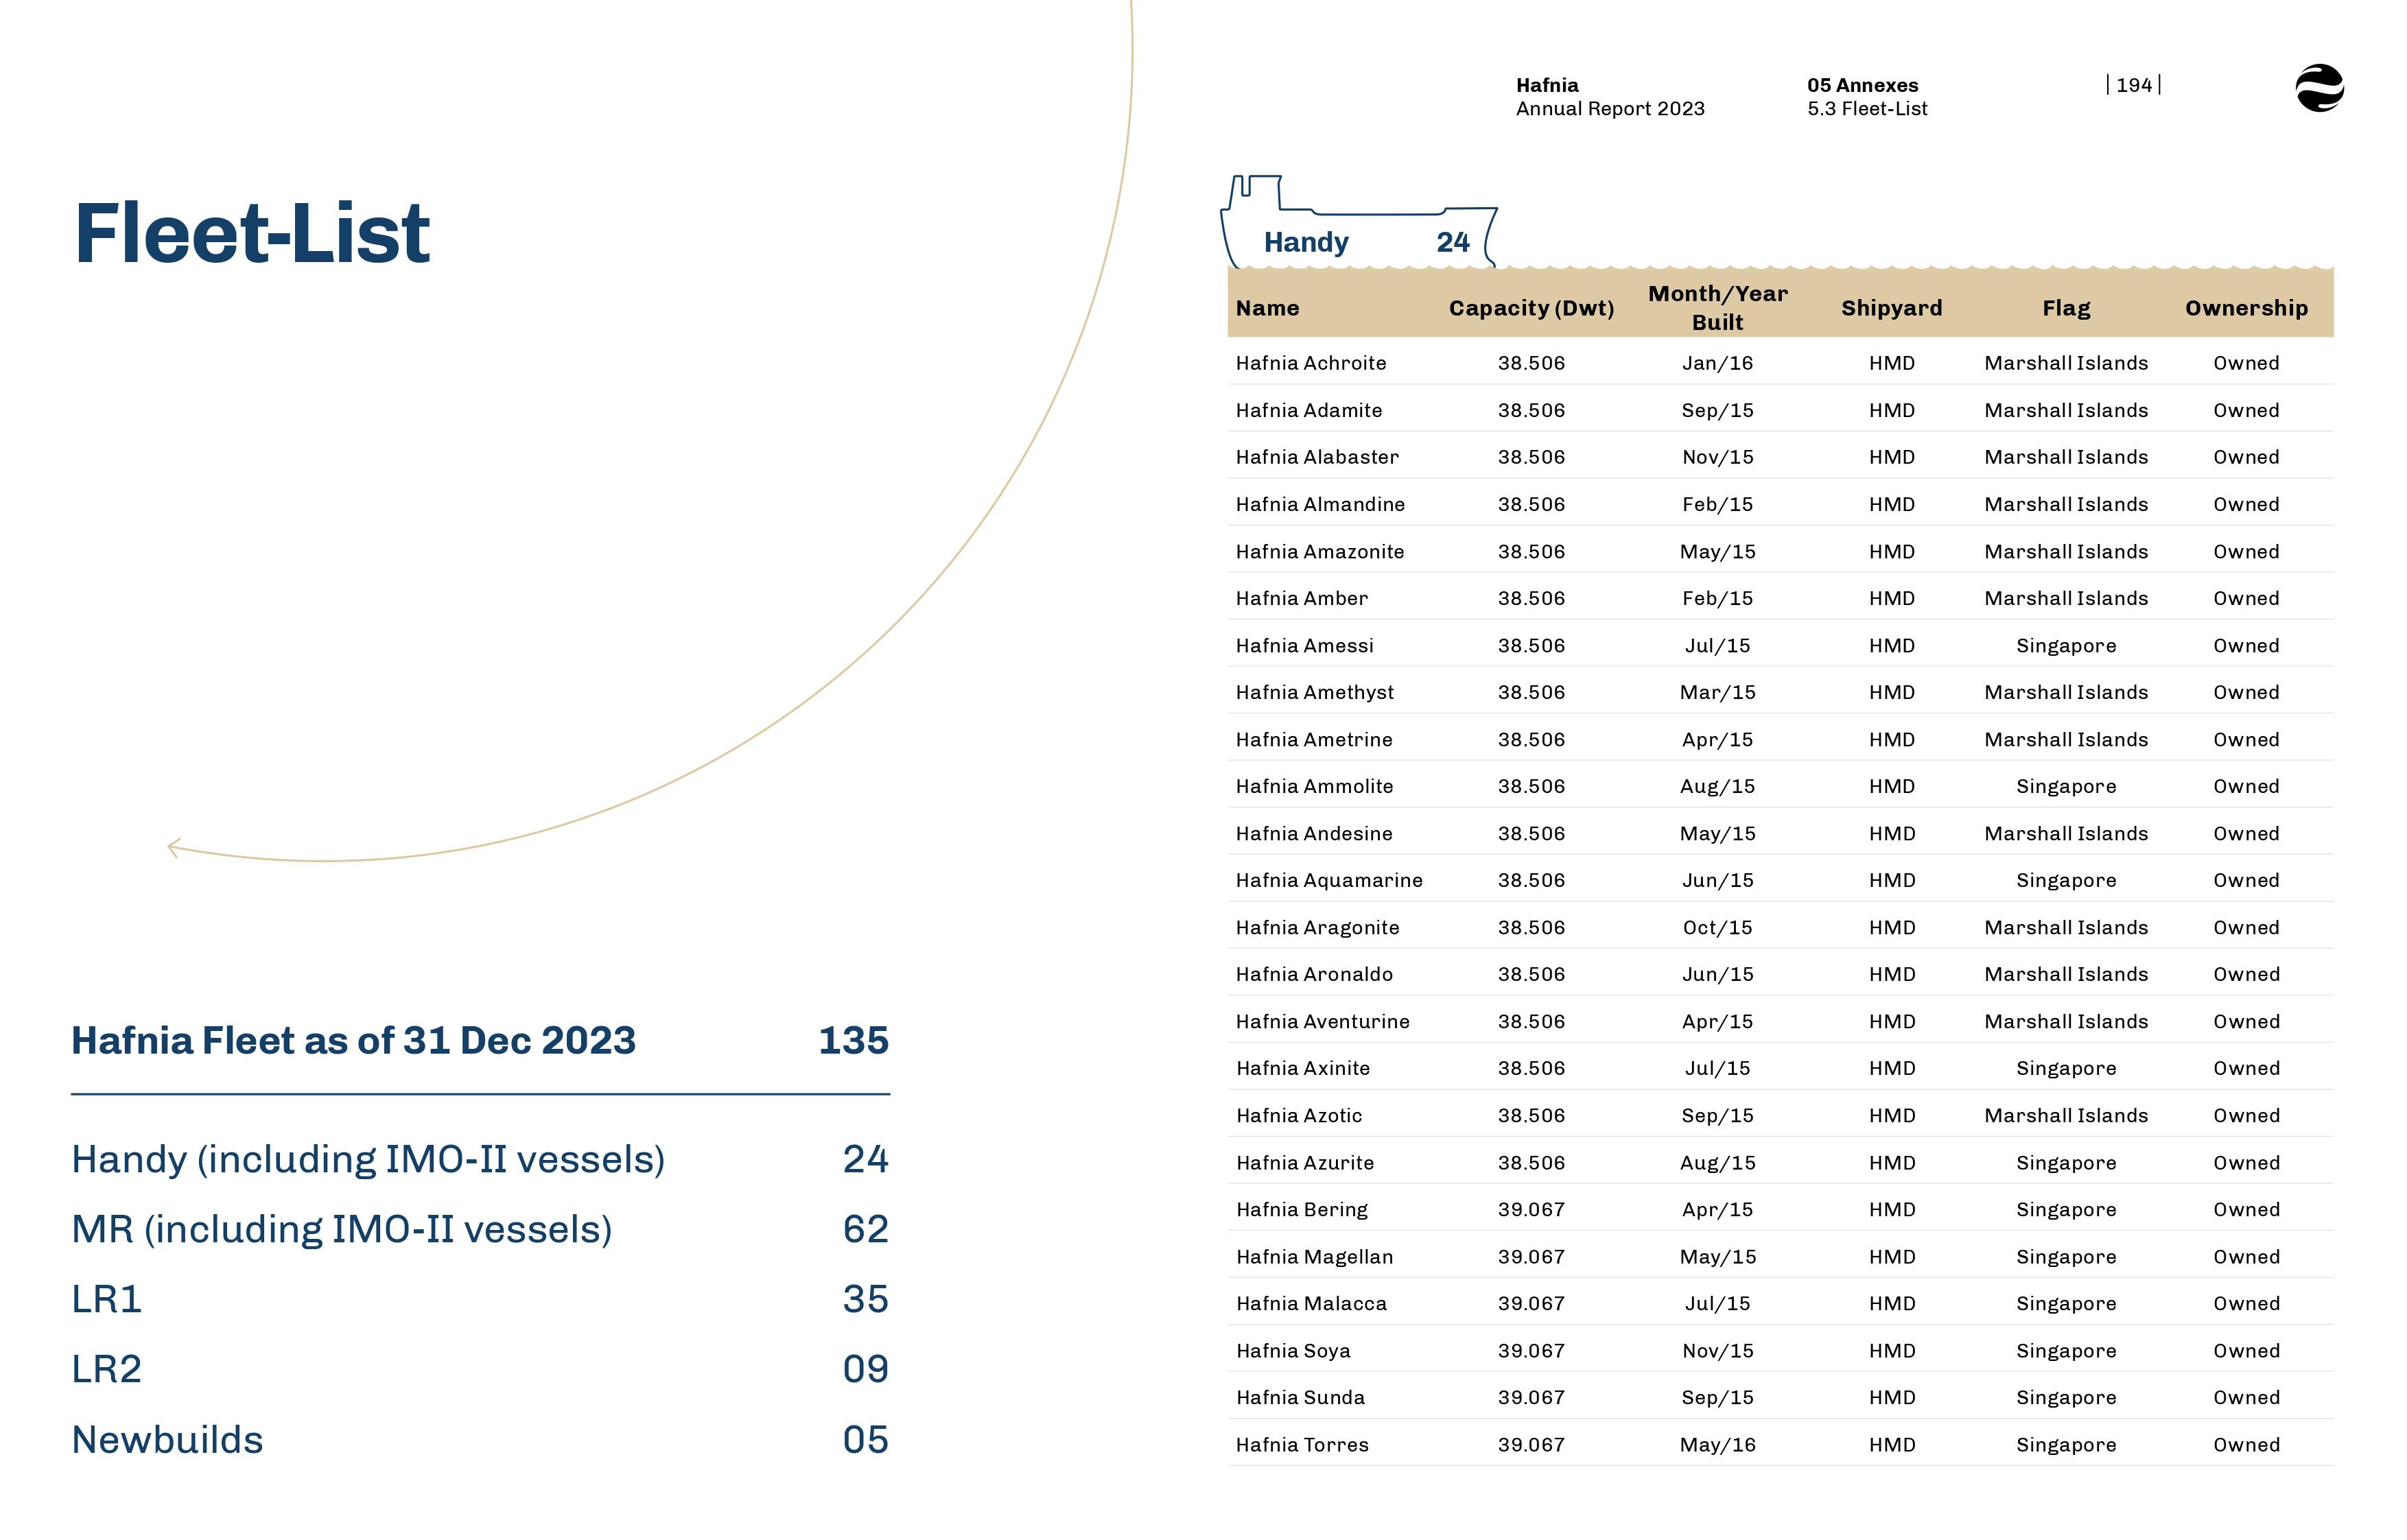The height and width of the screenshot is (1540, 2407).
Task: Click the LR1 fleet summary line
Action: pos(107,1299)
